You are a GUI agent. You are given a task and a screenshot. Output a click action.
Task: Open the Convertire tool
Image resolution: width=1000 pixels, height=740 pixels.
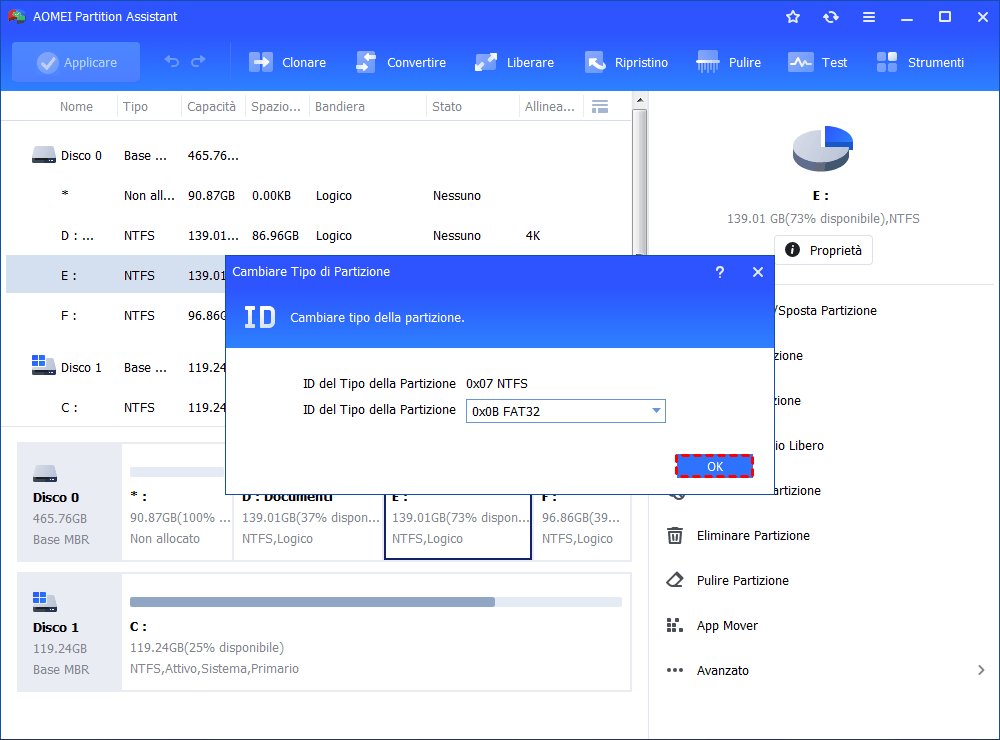pos(401,63)
